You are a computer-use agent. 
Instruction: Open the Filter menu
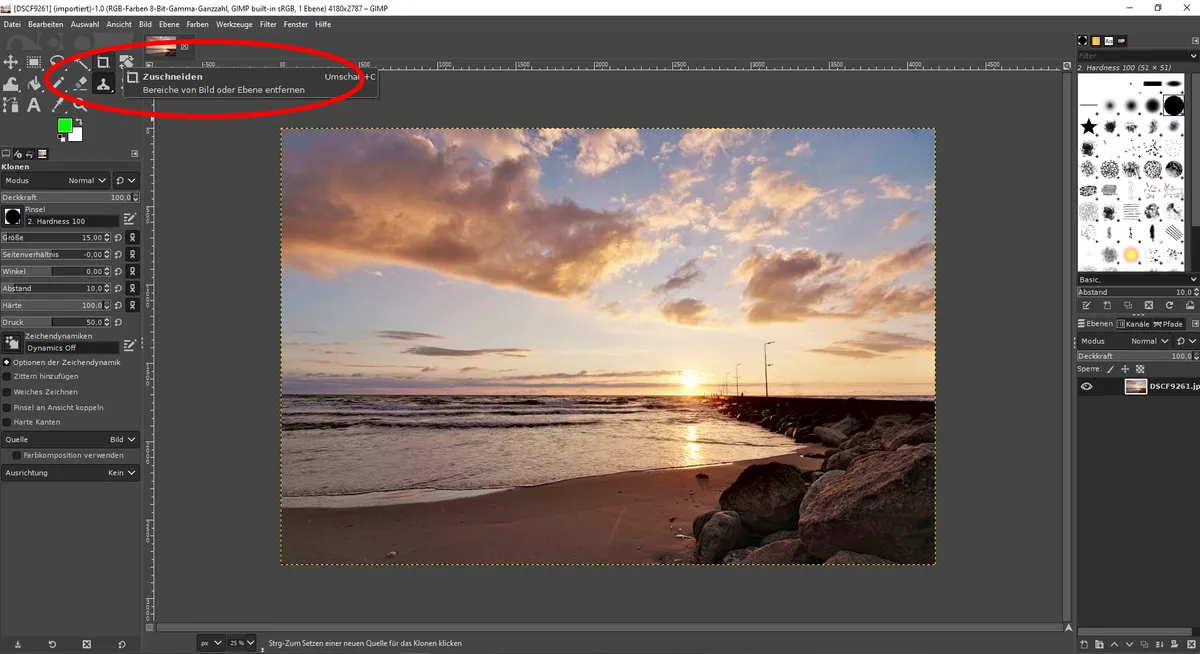(x=268, y=24)
